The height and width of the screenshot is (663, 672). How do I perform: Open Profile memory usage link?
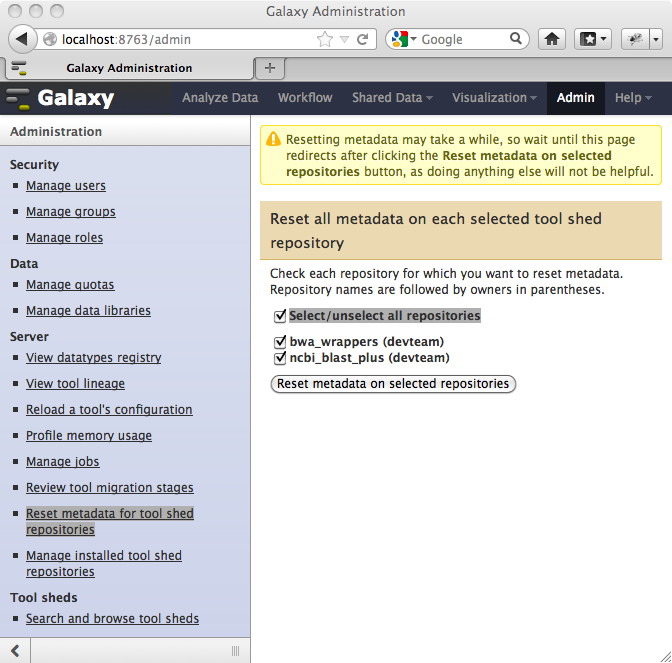(89, 435)
